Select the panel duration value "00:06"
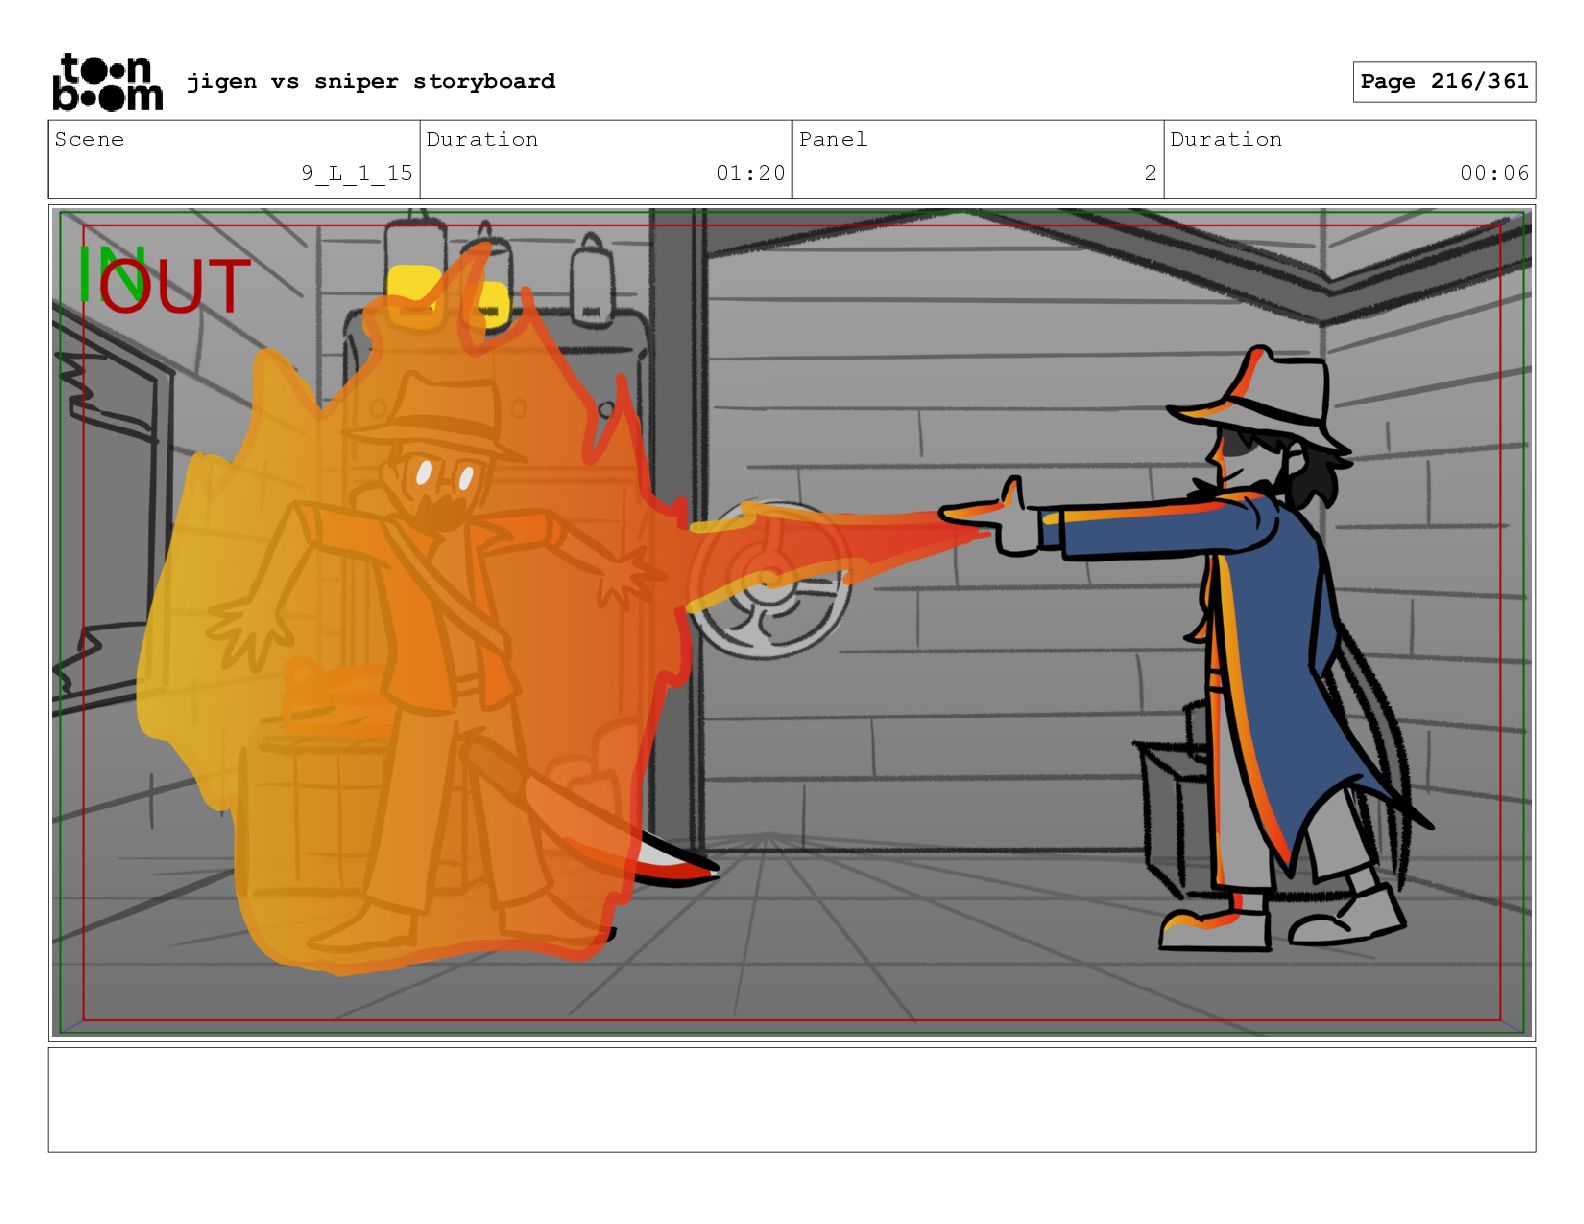Screen dimensions: 1584x1224 point(1495,173)
